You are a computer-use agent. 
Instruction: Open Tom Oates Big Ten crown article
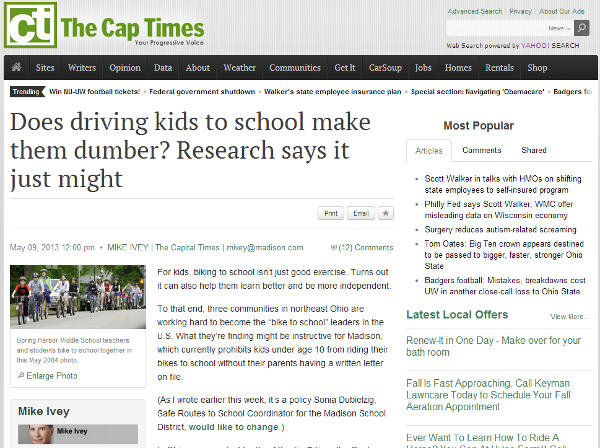(x=504, y=255)
